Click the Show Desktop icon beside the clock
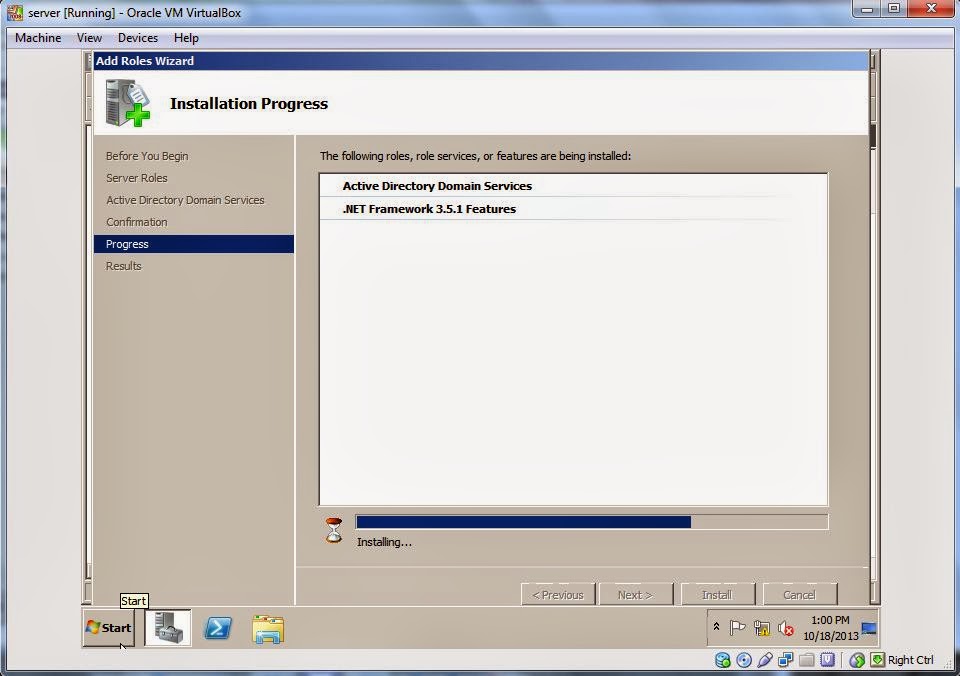 pyautogui.click(x=869, y=628)
